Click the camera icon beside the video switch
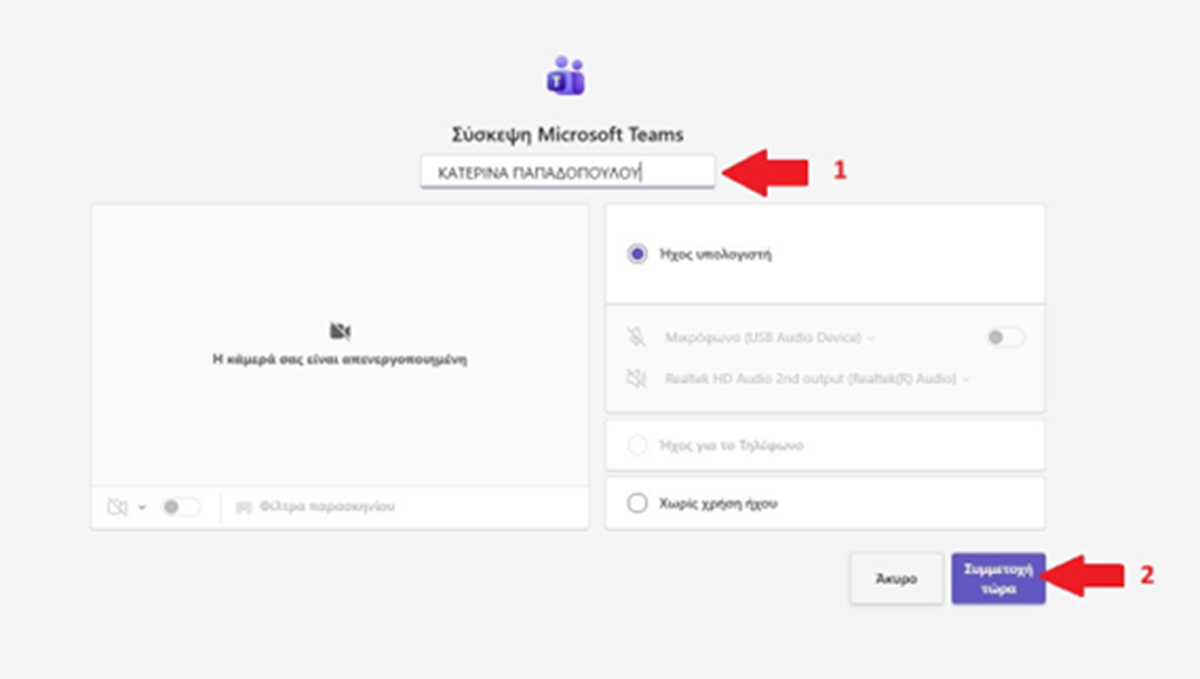 [117, 507]
